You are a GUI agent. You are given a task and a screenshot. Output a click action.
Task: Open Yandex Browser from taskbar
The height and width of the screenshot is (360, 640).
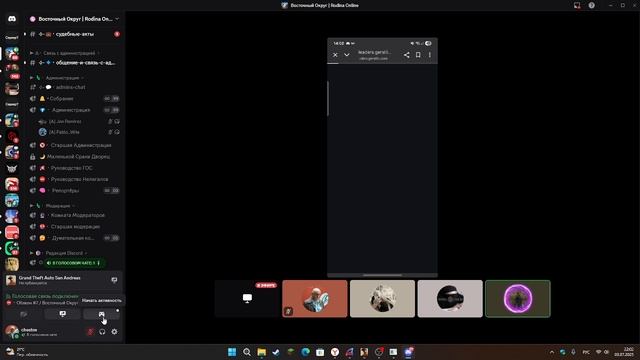pos(335,352)
